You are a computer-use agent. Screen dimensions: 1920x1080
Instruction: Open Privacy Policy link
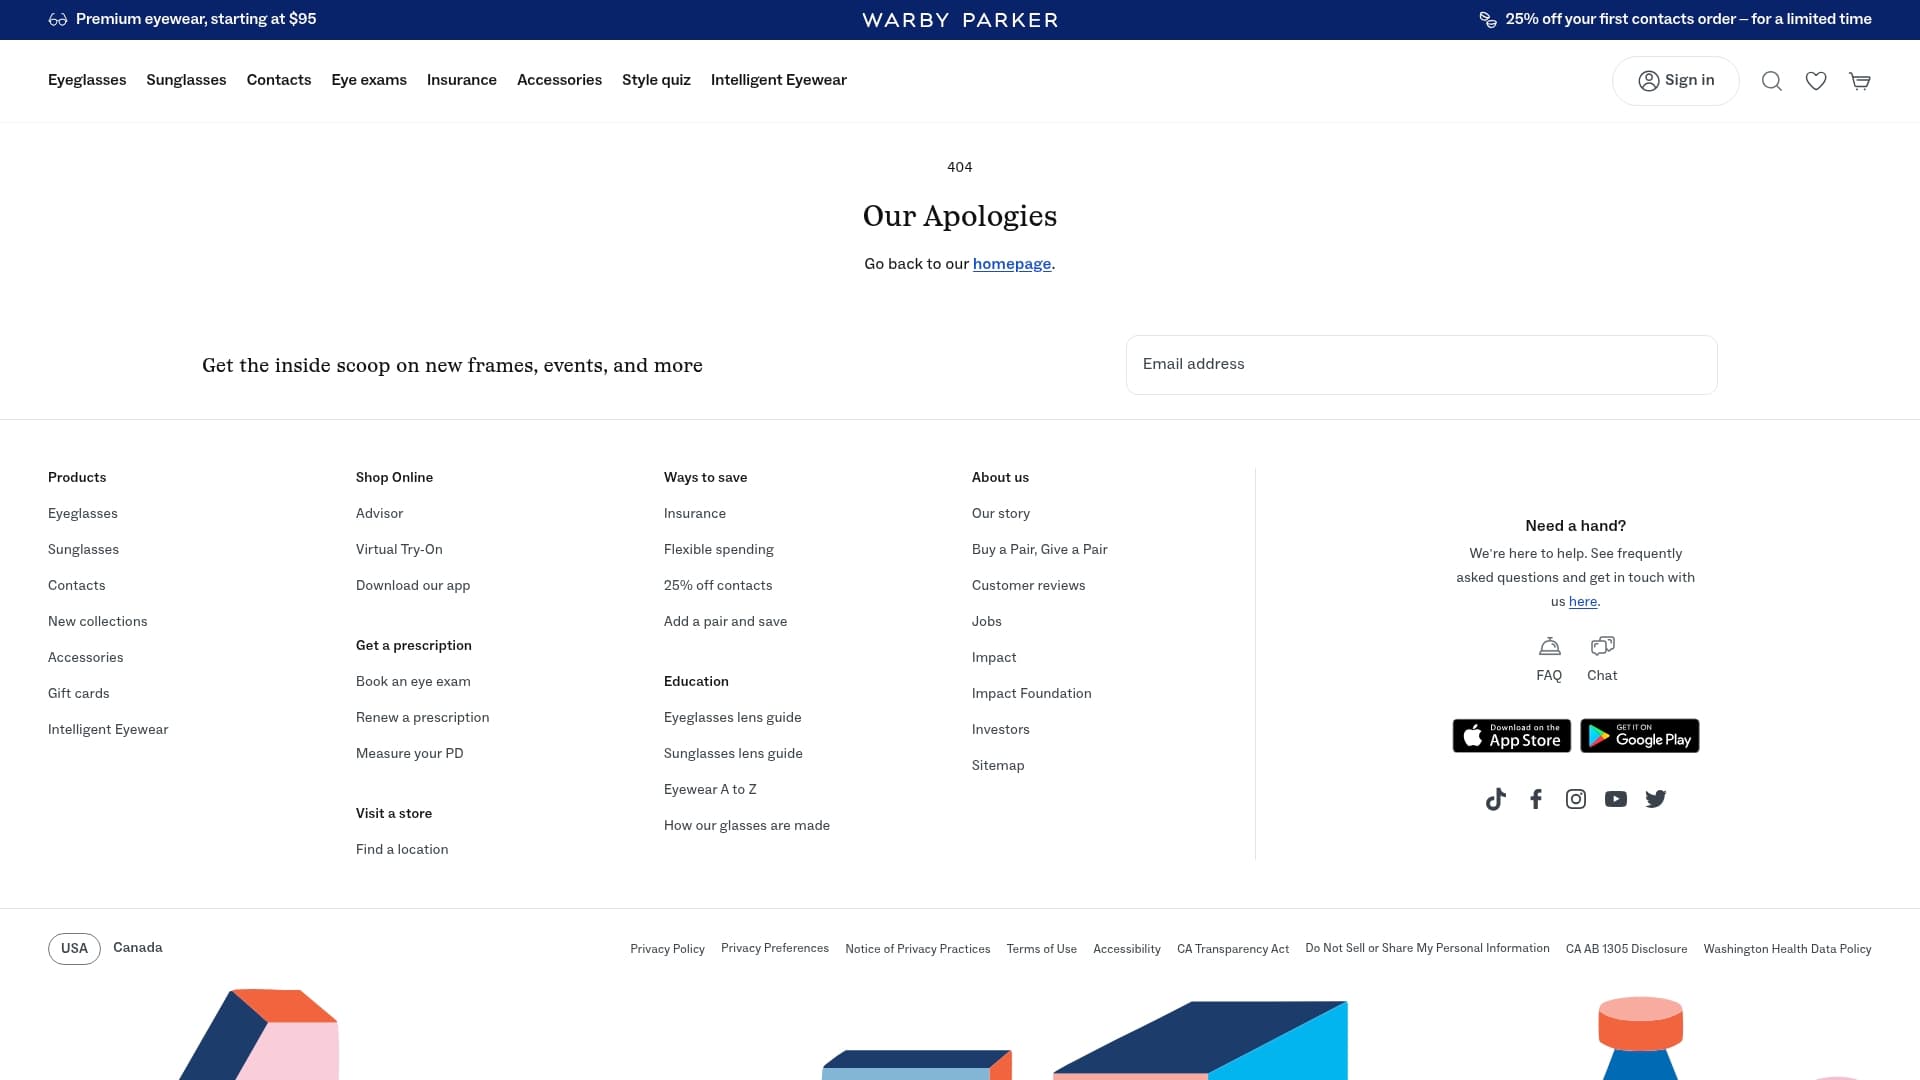click(668, 950)
